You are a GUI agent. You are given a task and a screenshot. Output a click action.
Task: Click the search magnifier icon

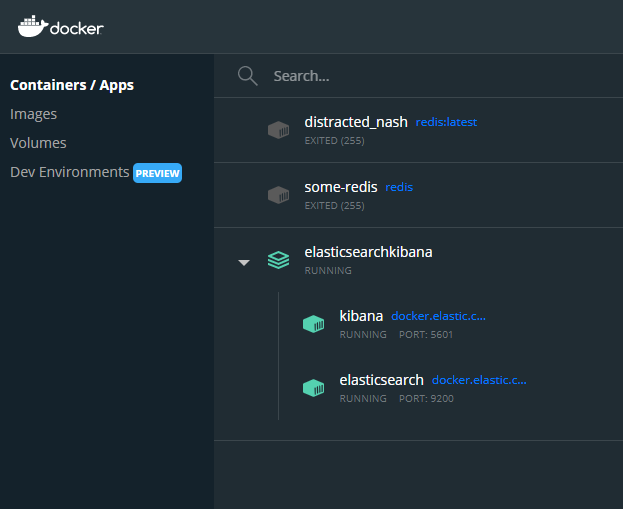(248, 75)
